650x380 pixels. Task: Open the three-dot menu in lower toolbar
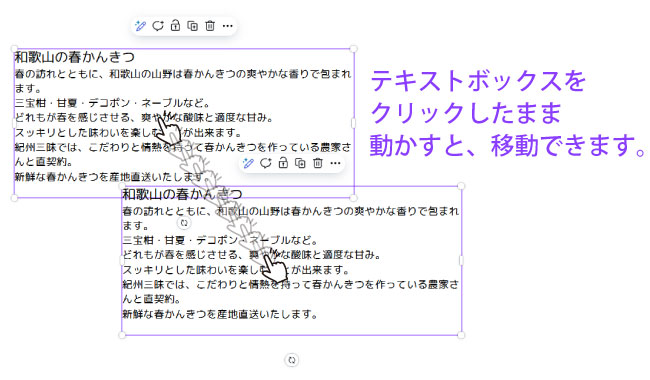(x=335, y=163)
